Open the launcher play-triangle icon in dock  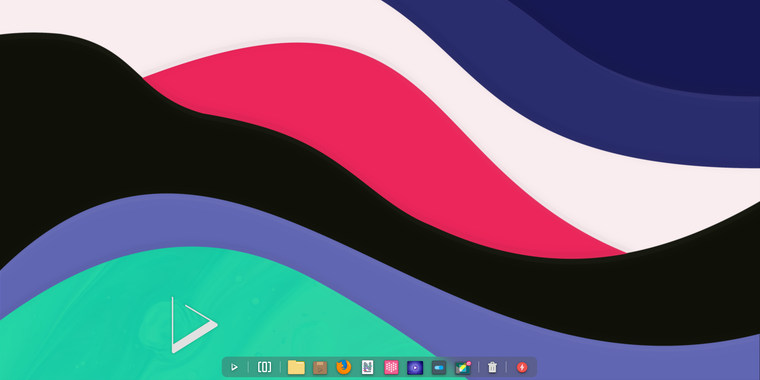(235, 367)
